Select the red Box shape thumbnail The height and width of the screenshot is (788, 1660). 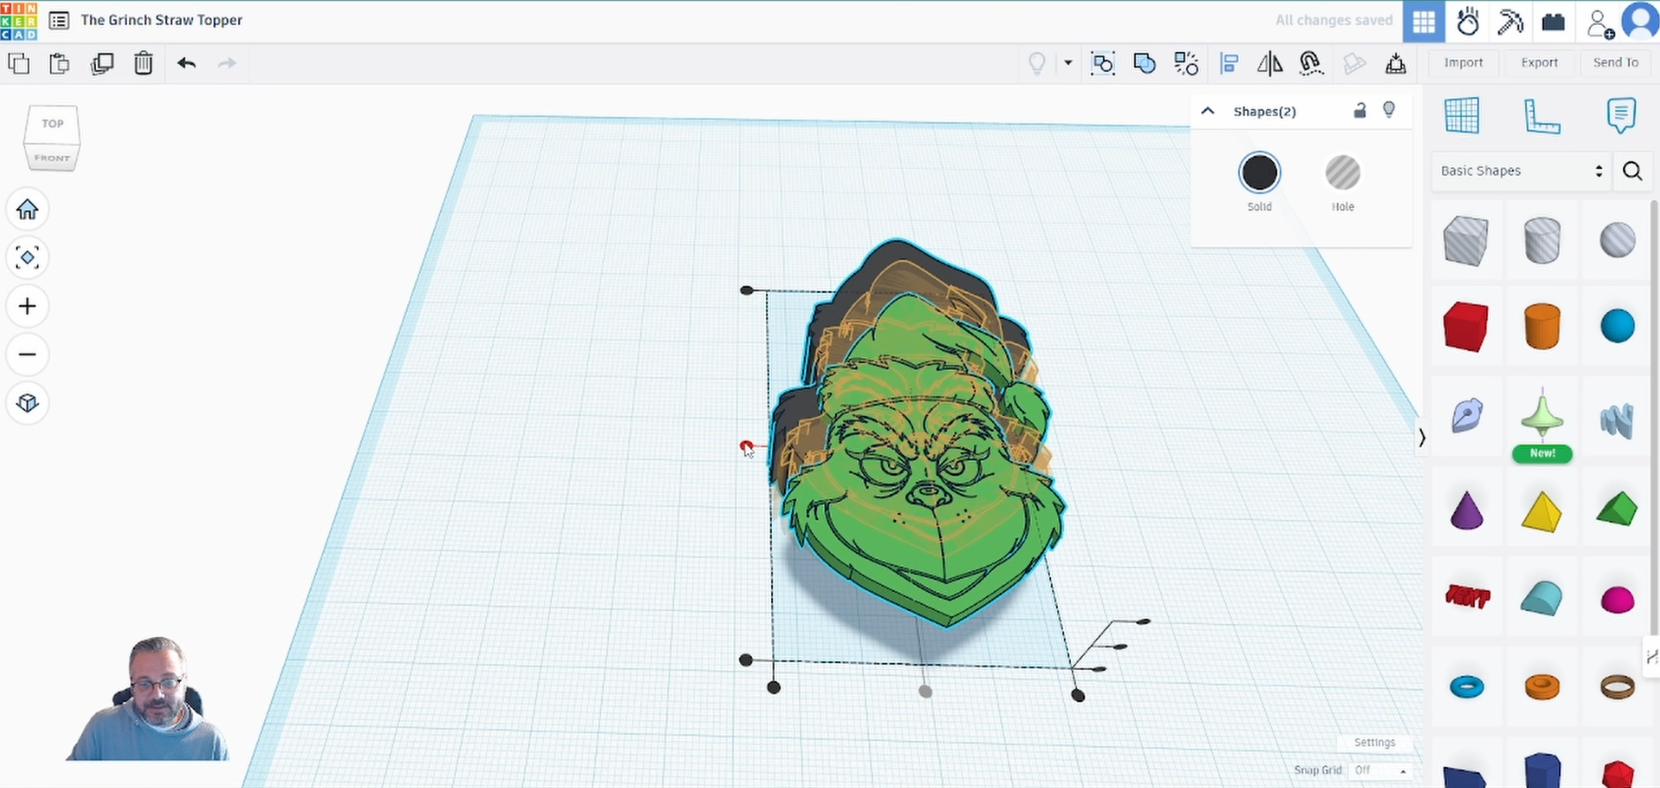tap(1466, 326)
